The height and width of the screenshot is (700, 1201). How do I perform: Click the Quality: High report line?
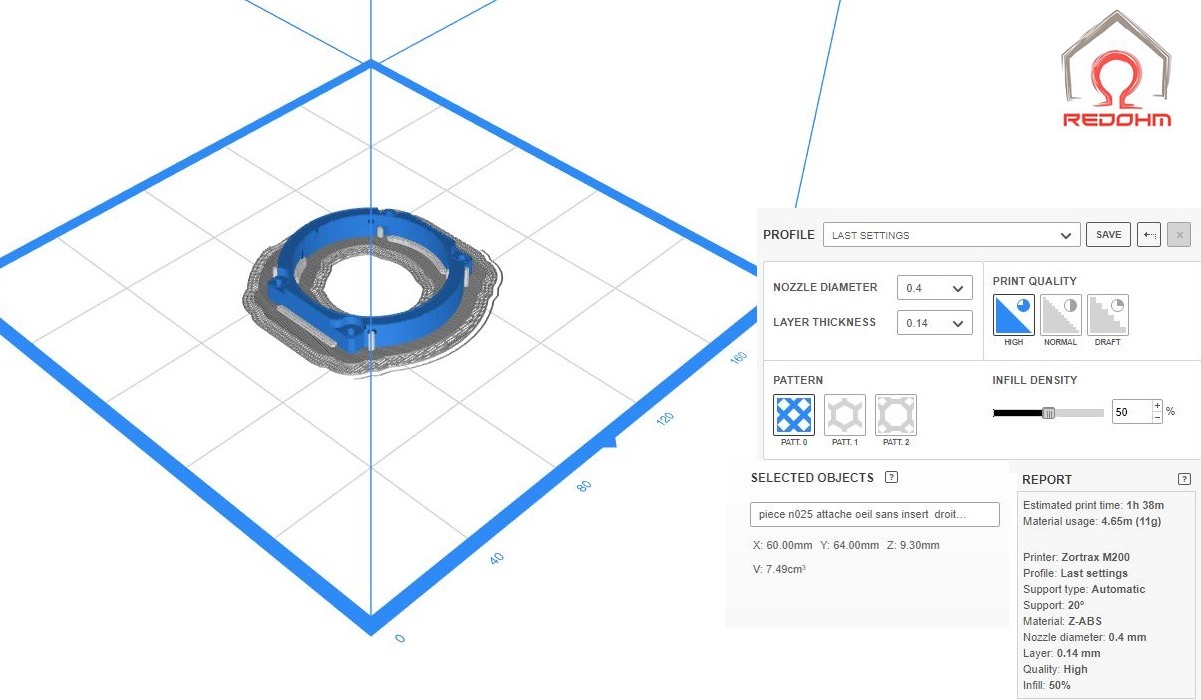1055,669
